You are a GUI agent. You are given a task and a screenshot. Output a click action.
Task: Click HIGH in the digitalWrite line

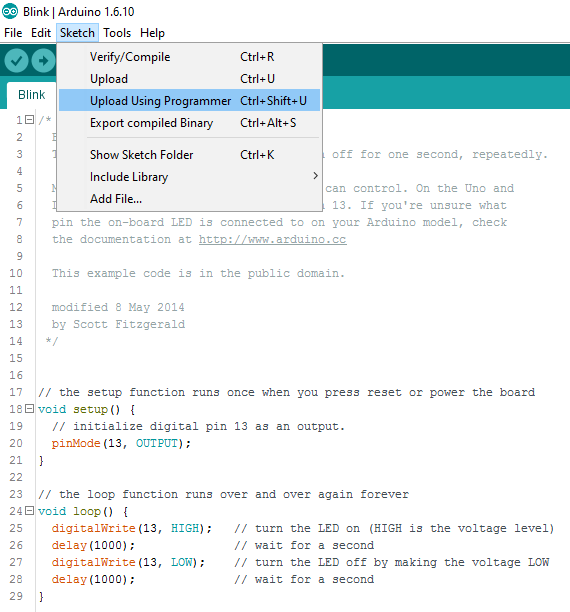click(185, 528)
